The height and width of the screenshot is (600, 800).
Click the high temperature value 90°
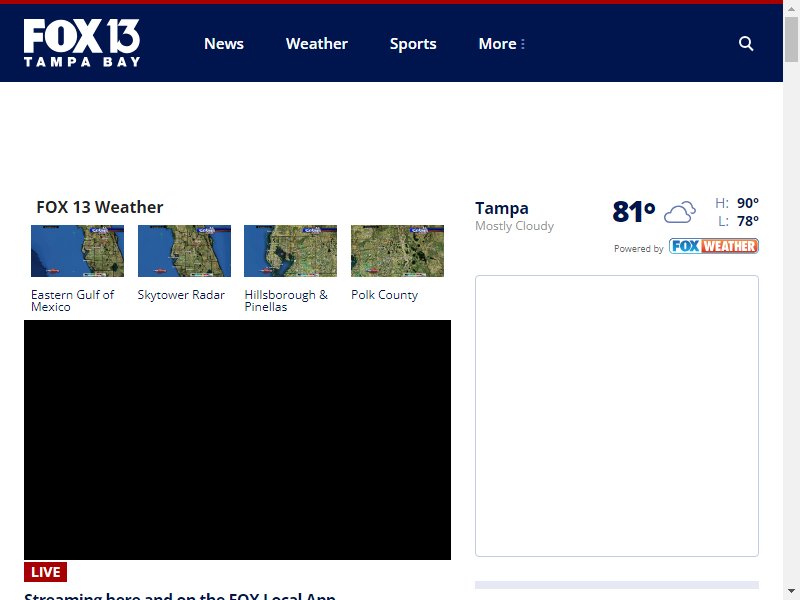748,203
